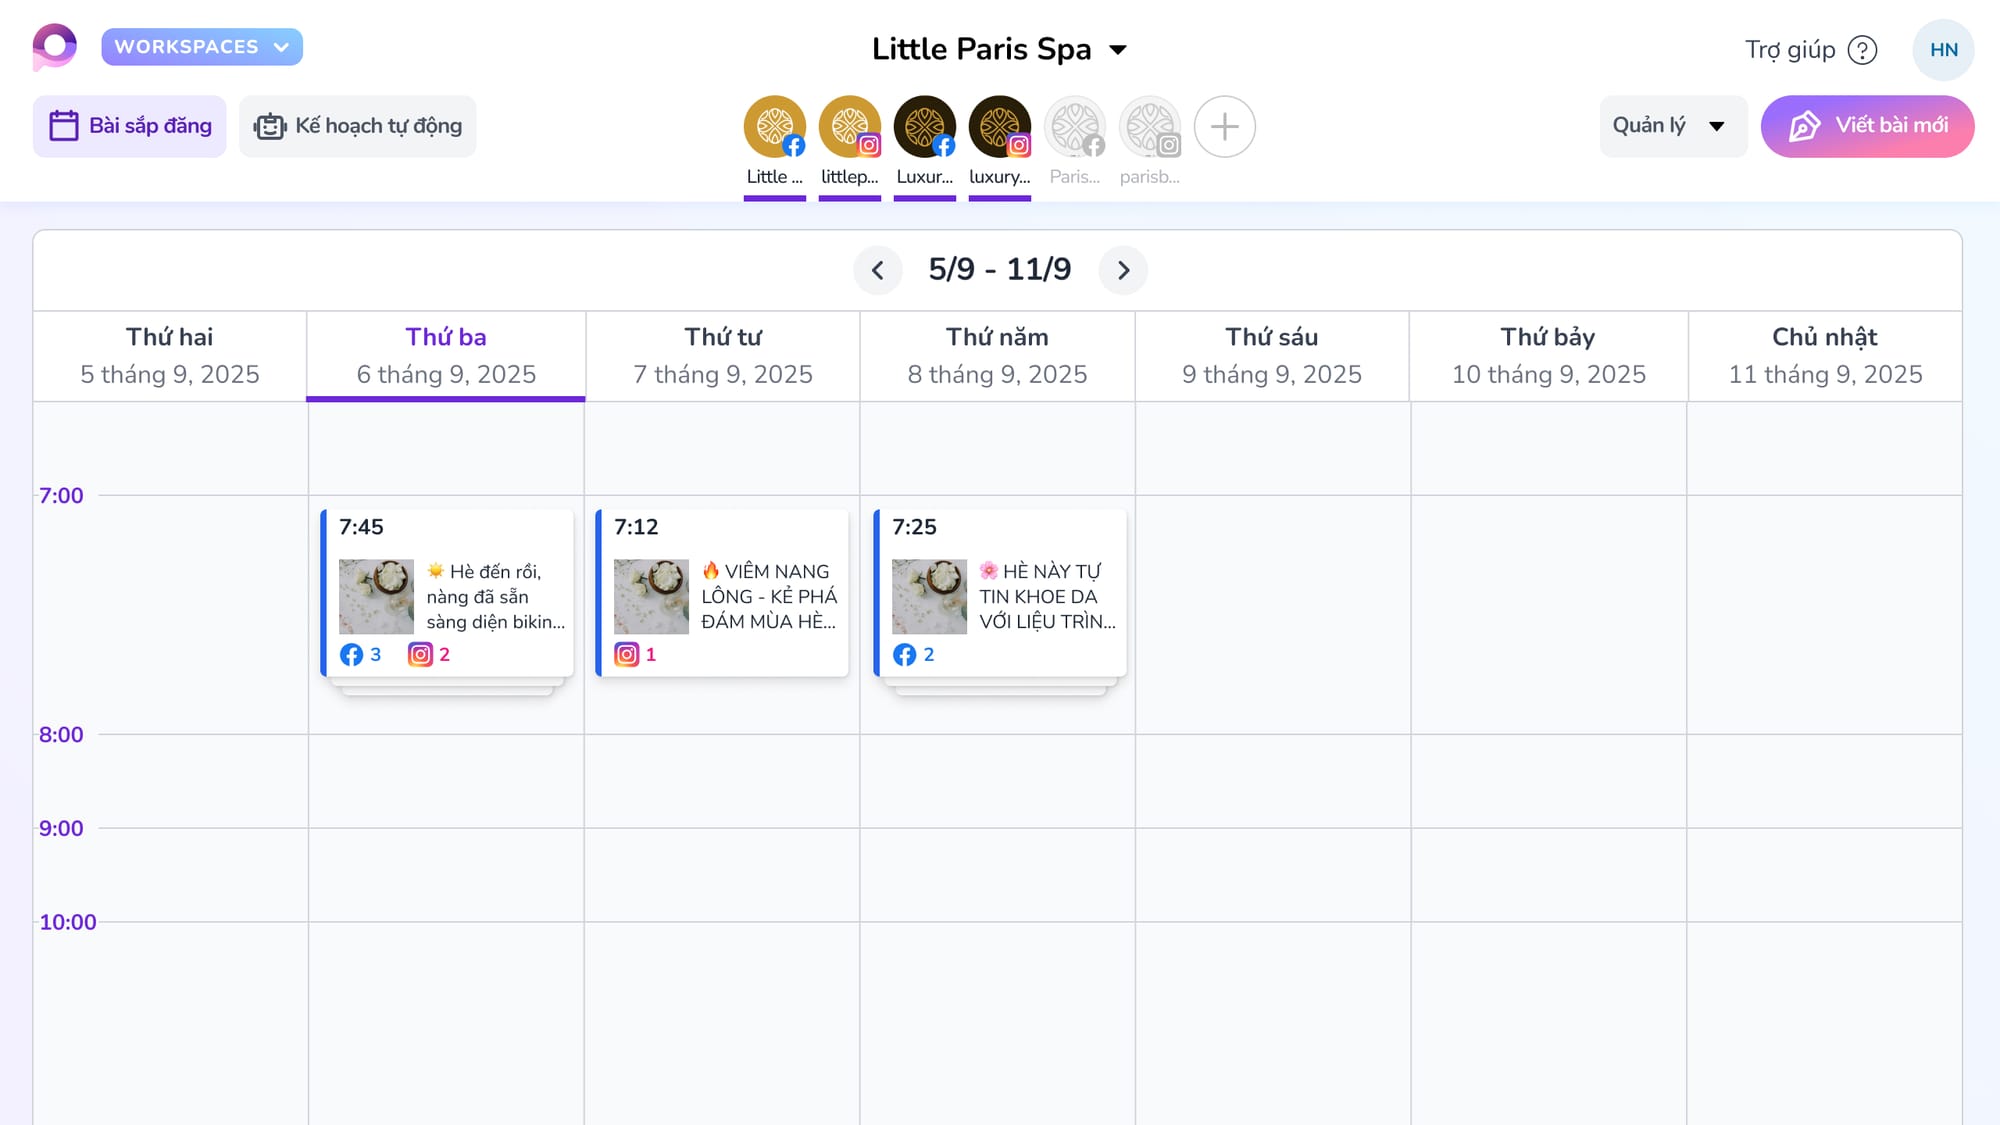Go to the previous week

click(x=877, y=270)
